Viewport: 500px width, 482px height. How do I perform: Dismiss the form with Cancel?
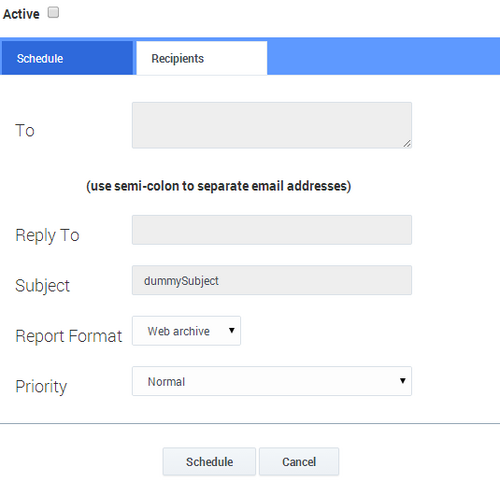click(299, 462)
